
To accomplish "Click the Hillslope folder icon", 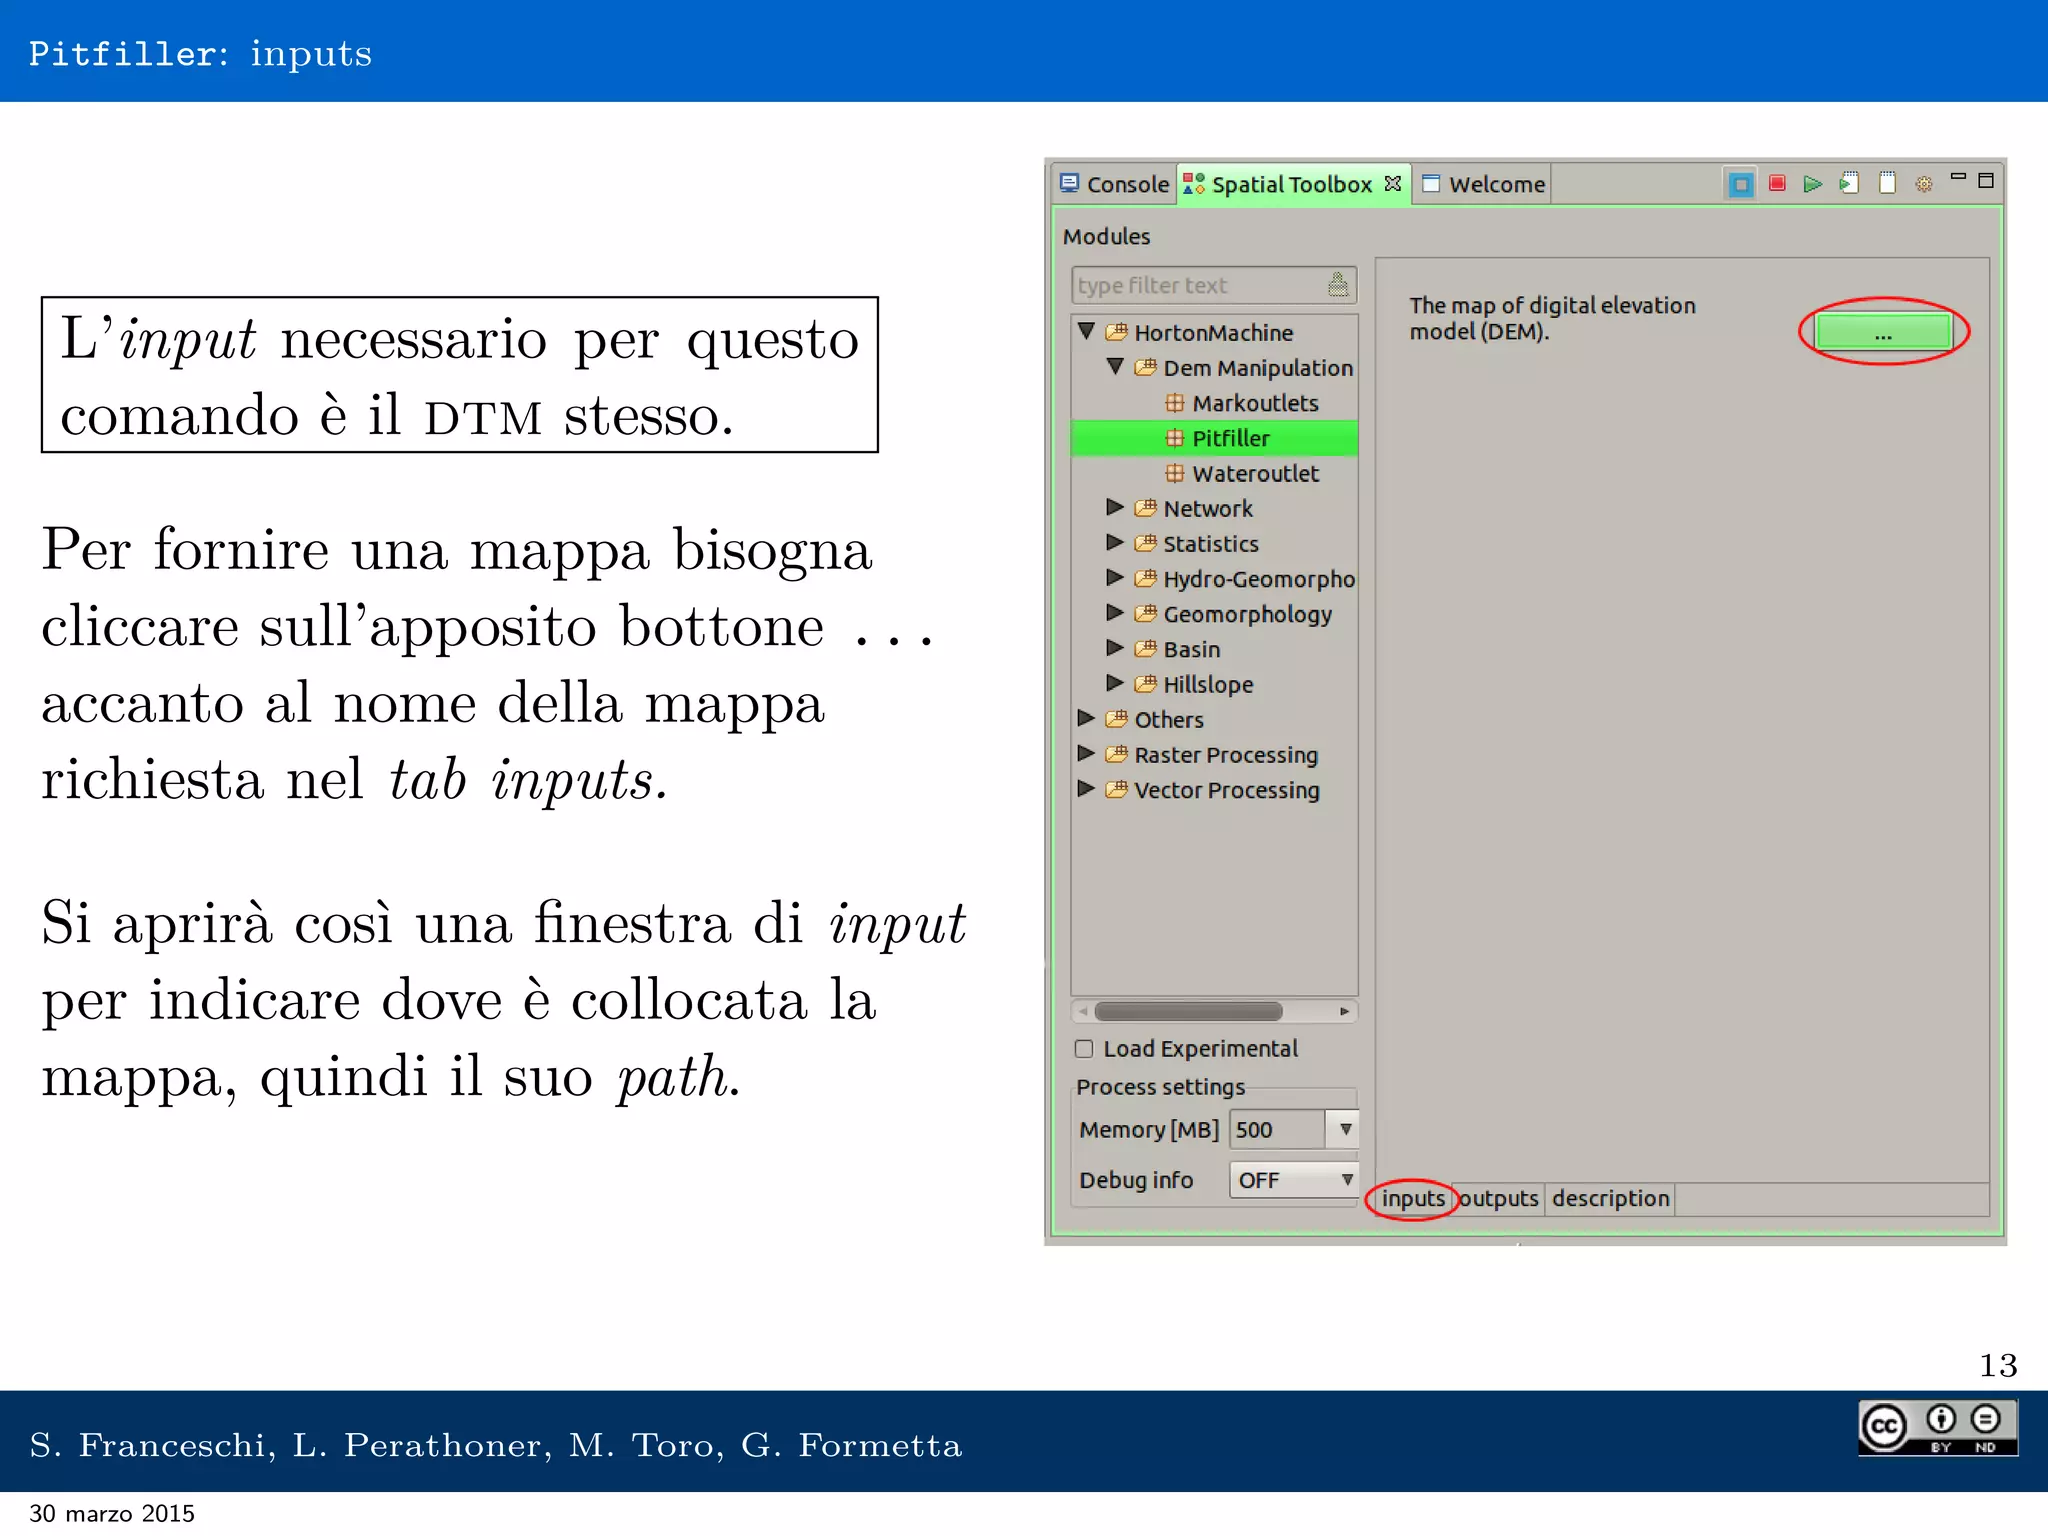I will [1145, 683].
